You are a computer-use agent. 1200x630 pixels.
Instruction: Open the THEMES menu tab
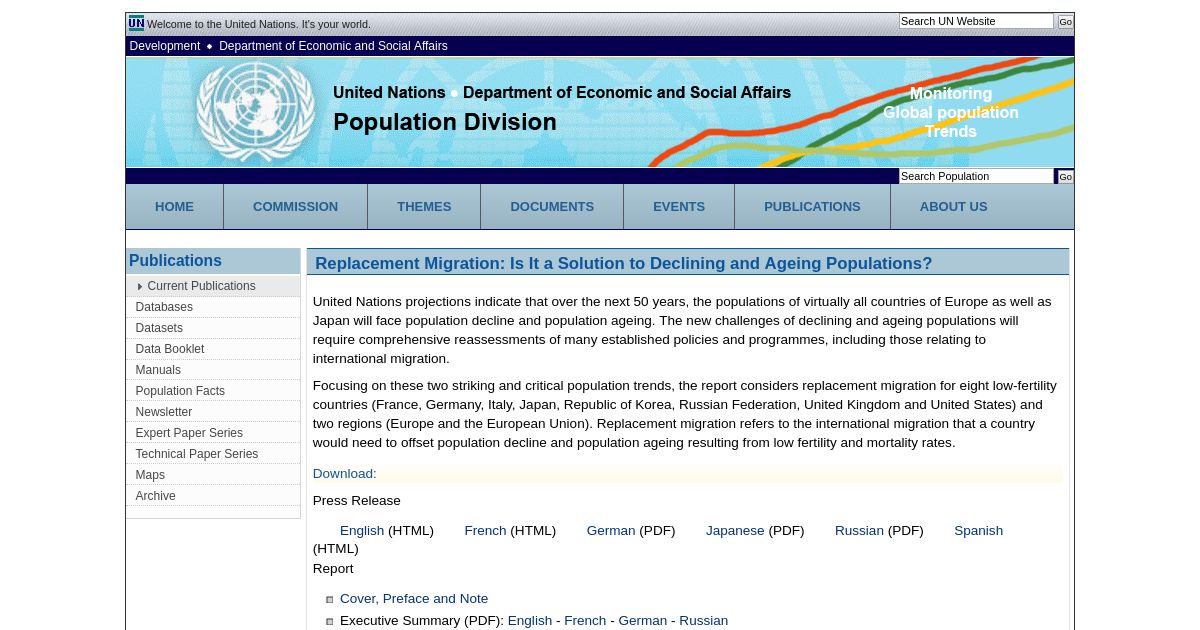(x=424, y=207)
